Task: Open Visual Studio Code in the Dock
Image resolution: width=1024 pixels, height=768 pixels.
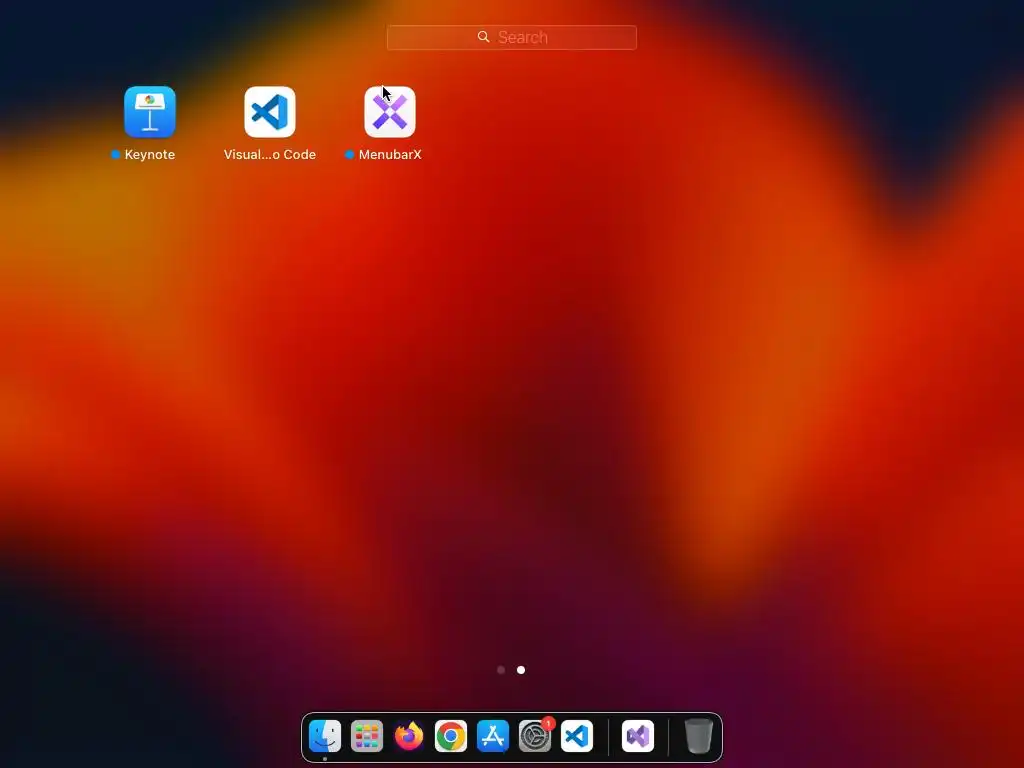Action: (x=577, y=736)
